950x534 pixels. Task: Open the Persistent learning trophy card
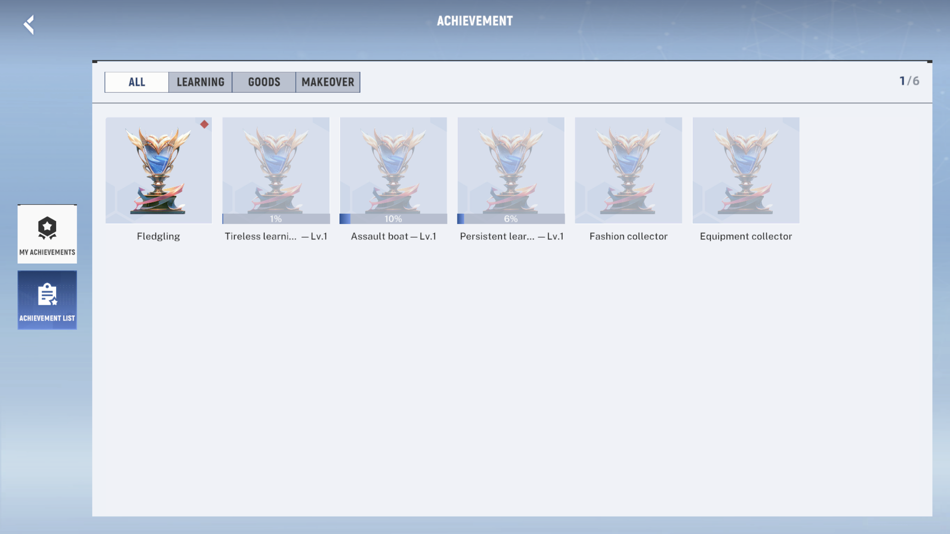point(511,170)
